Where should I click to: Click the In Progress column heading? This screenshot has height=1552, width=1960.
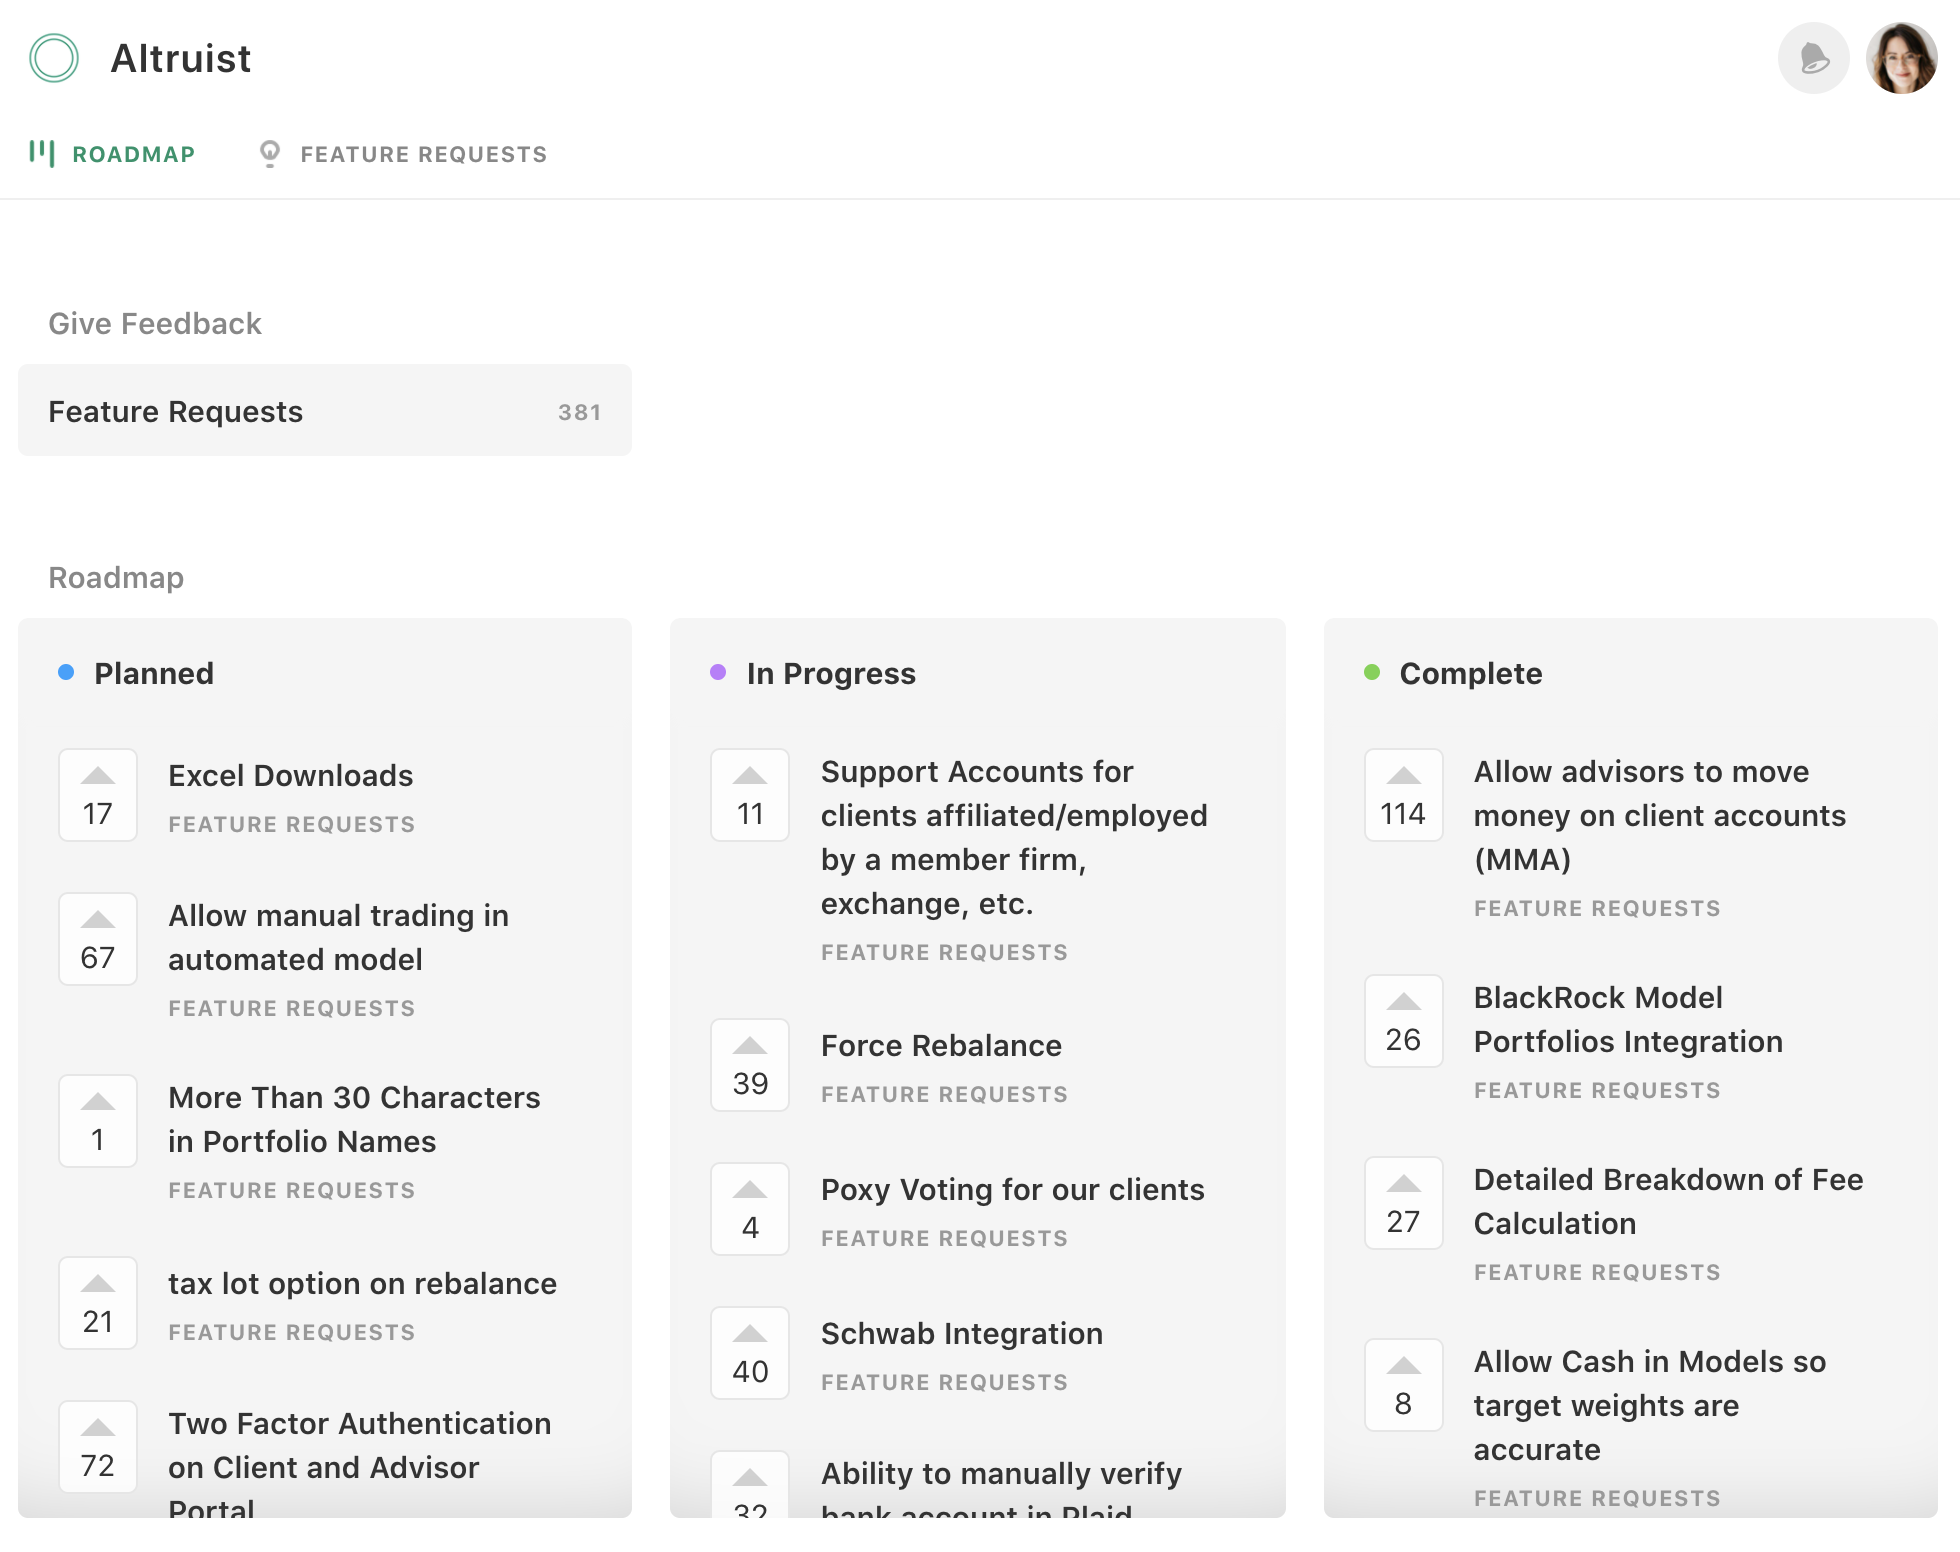point(831,674)
